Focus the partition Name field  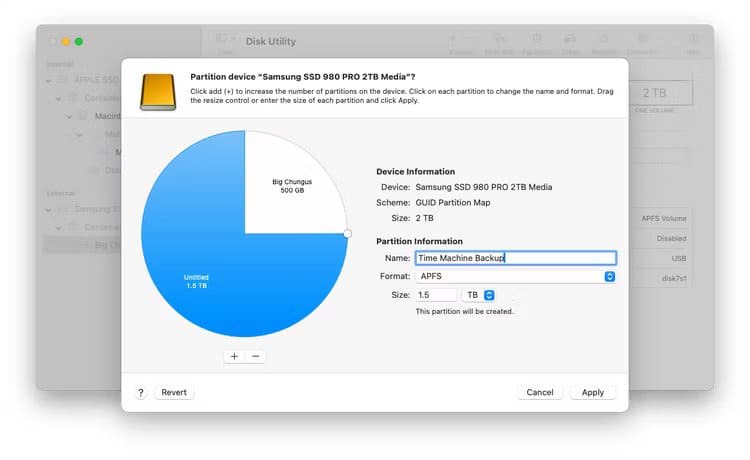pyautogui.click(x=516, y=258)
